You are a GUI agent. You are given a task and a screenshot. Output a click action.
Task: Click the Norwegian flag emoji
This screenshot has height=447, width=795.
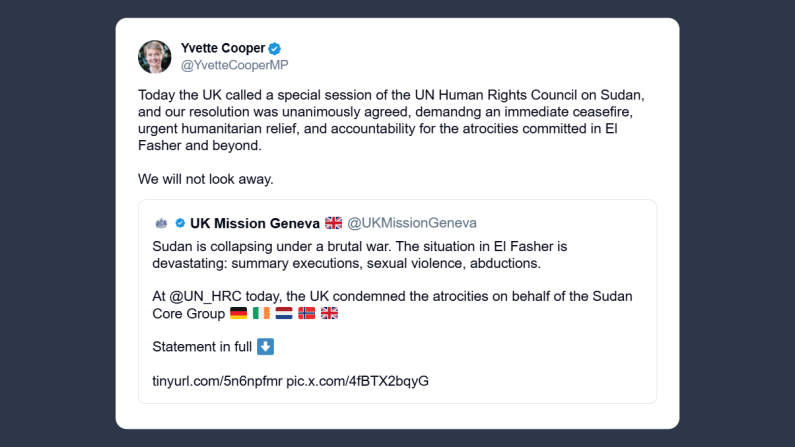pyautogui.click(x=307, y=314)
